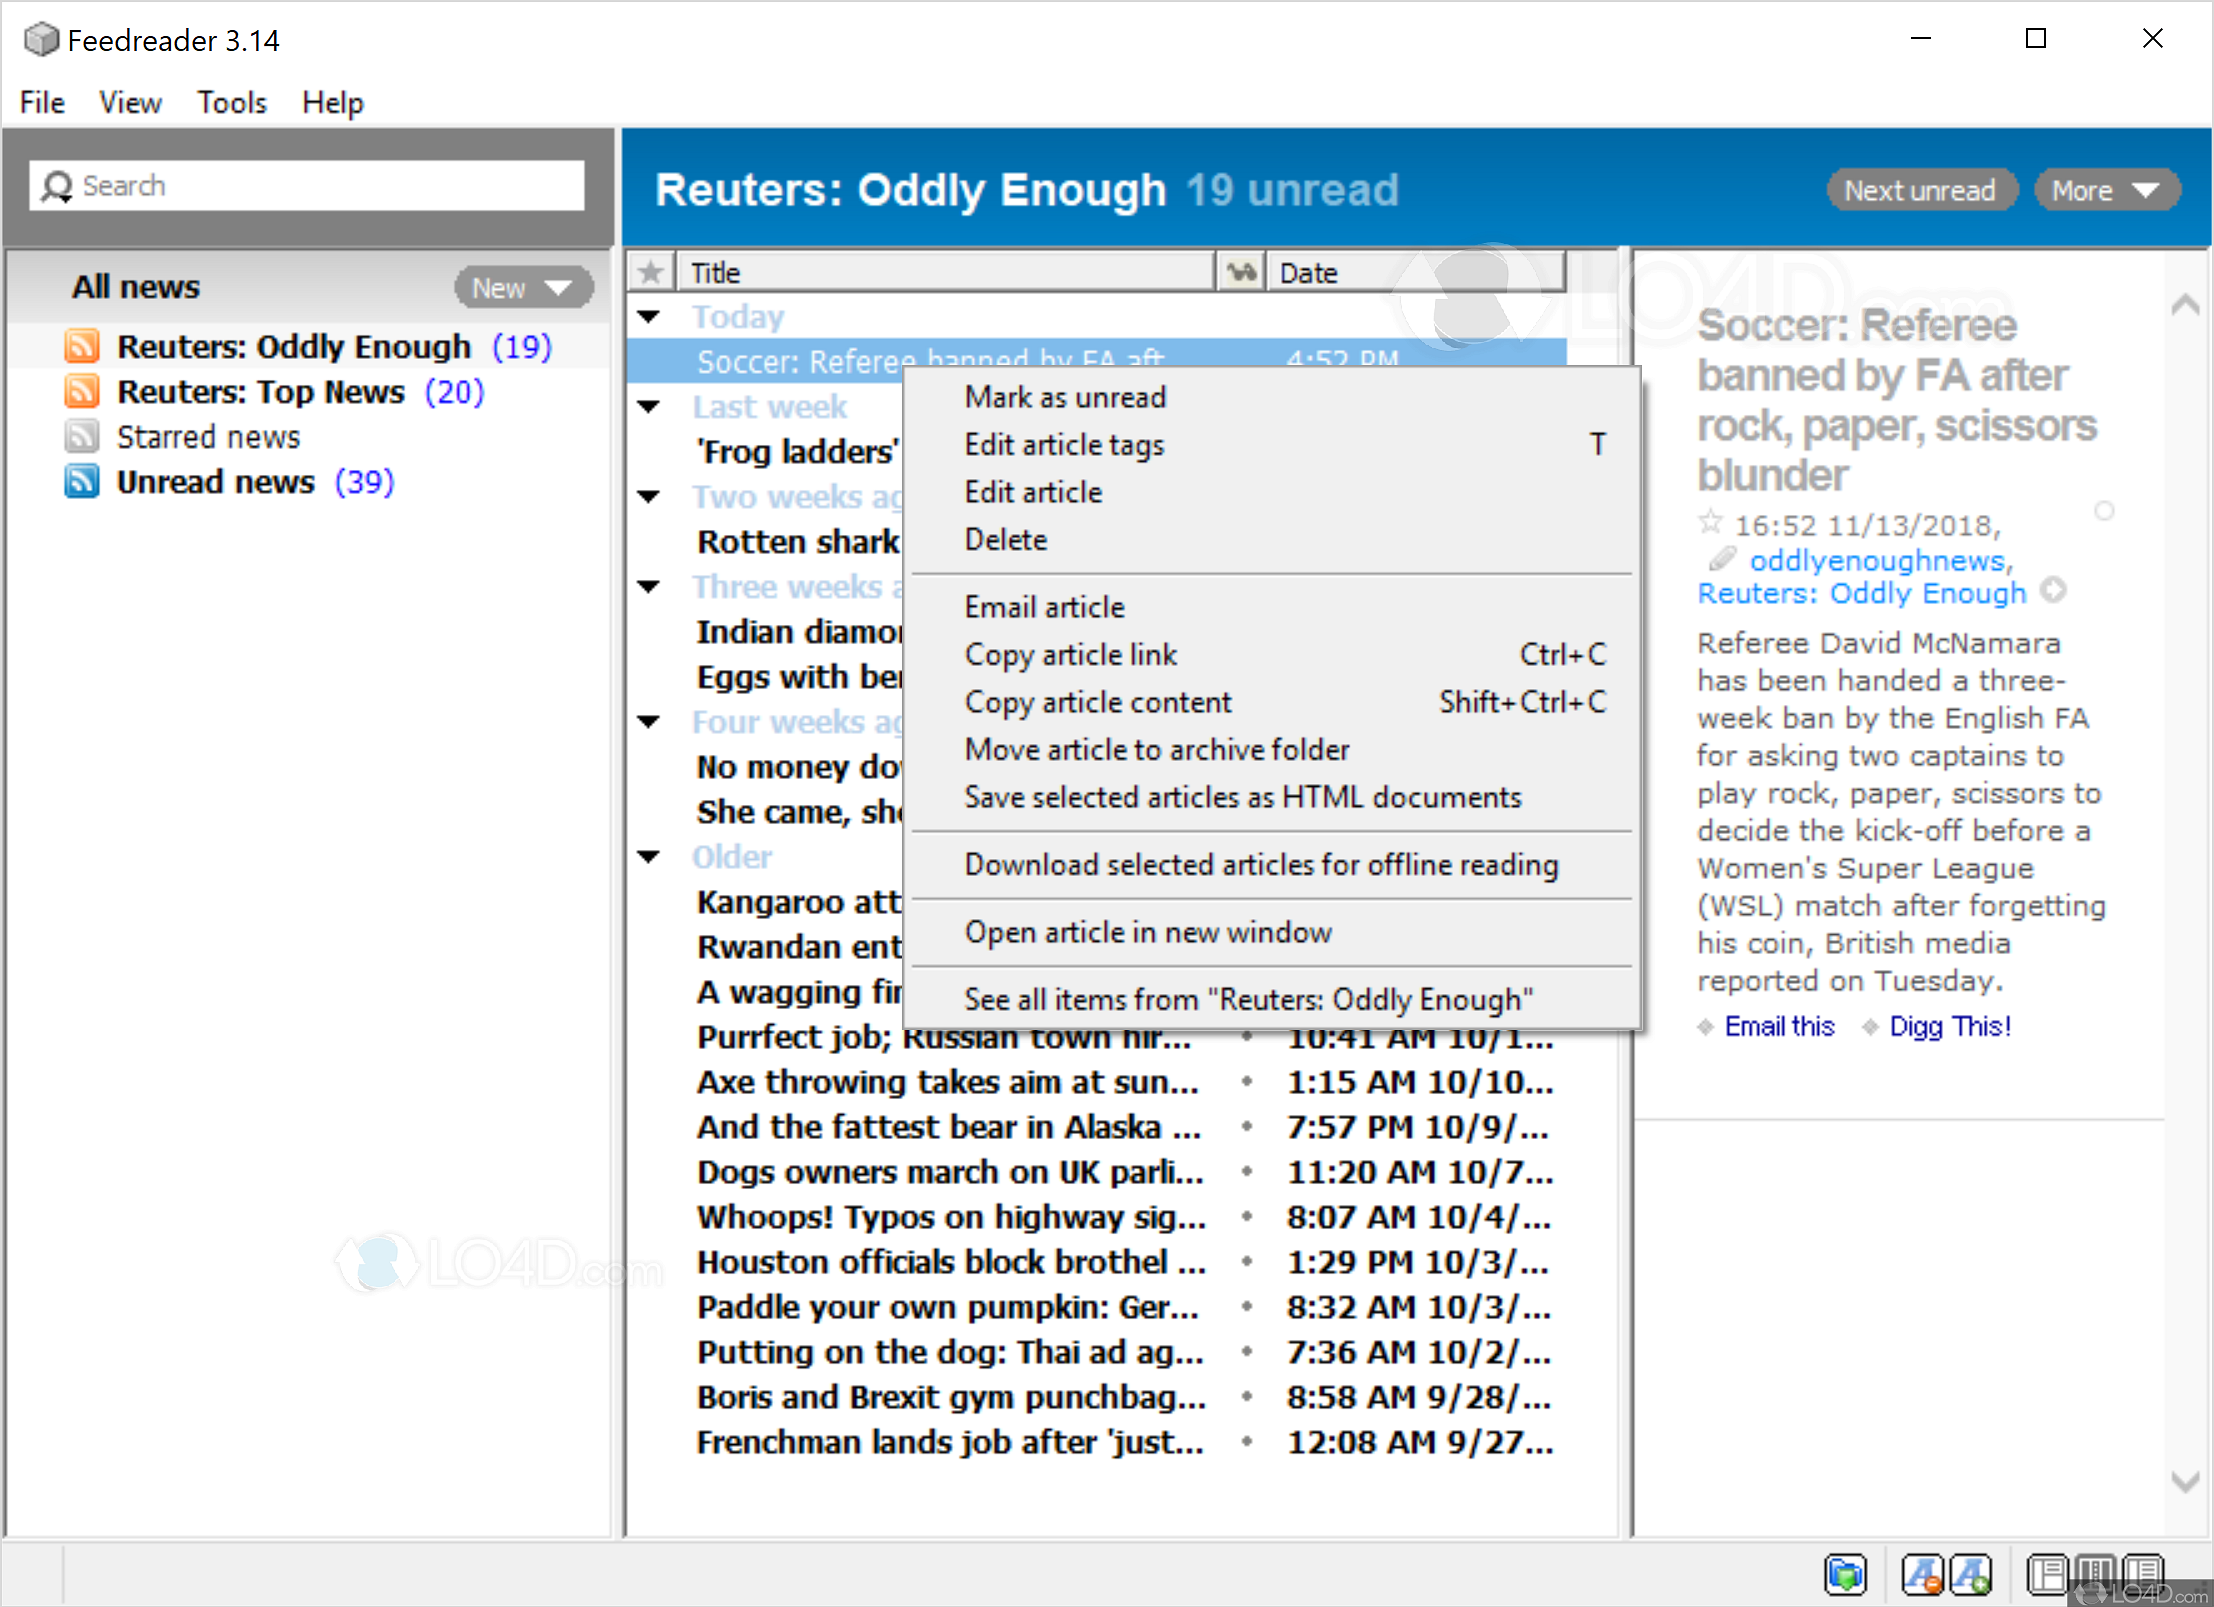Click the star column header

(651, 272)
